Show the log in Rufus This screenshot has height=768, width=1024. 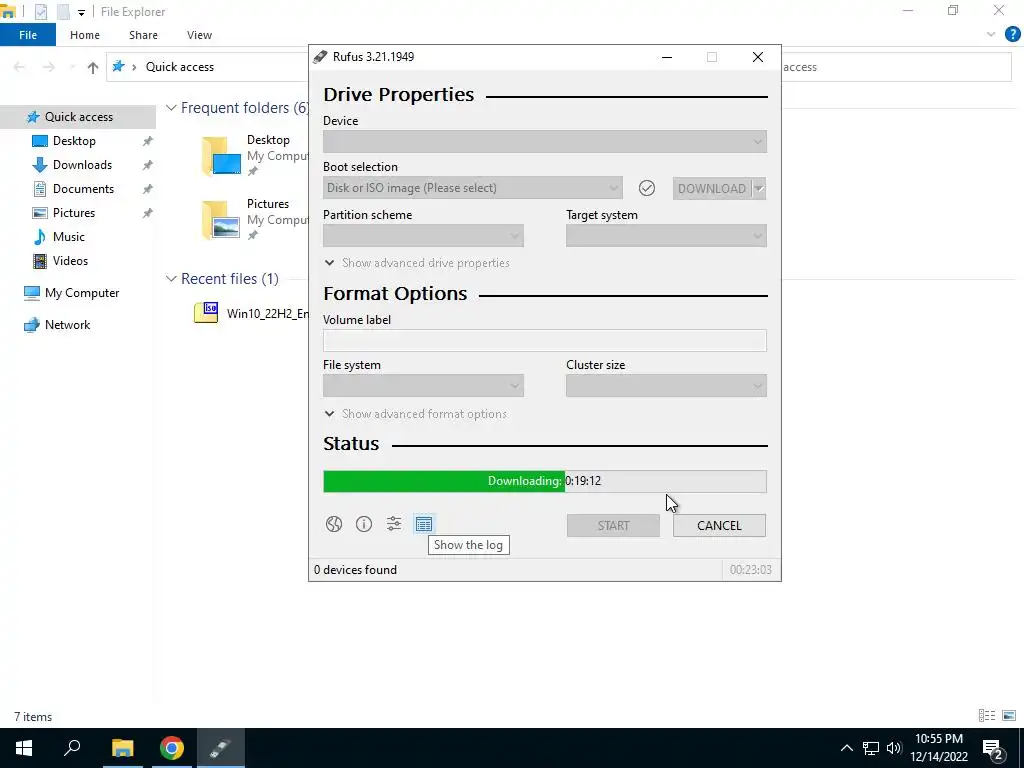pos(424,524)
